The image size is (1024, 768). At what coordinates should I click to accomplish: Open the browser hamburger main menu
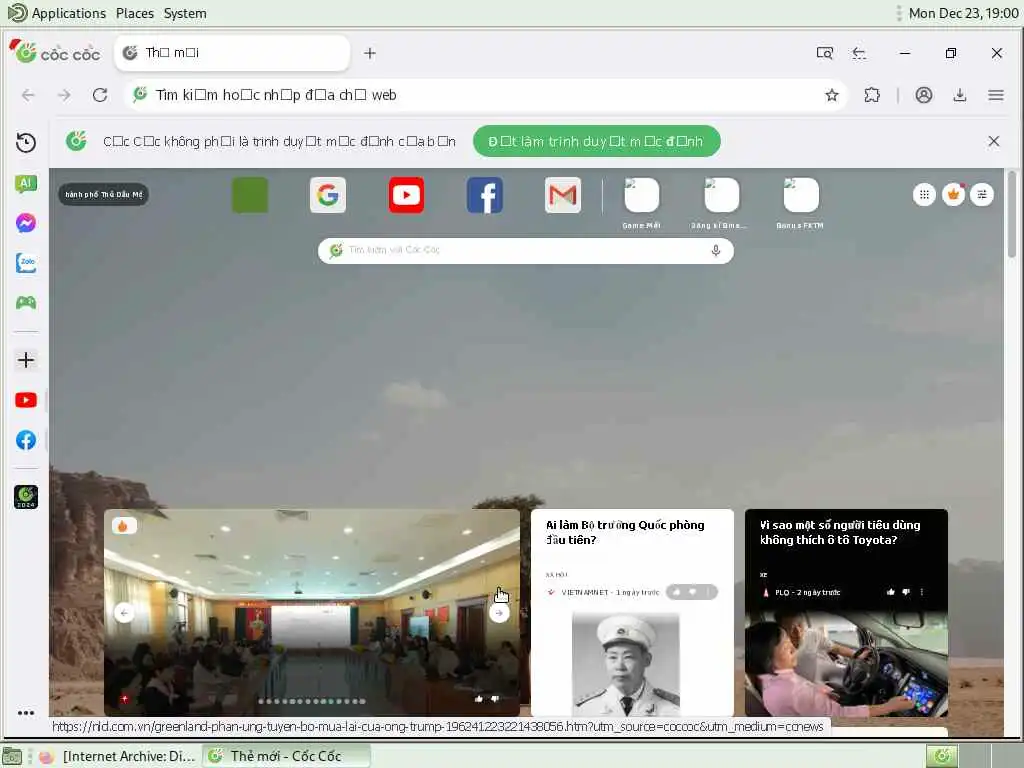pos(996,95)
